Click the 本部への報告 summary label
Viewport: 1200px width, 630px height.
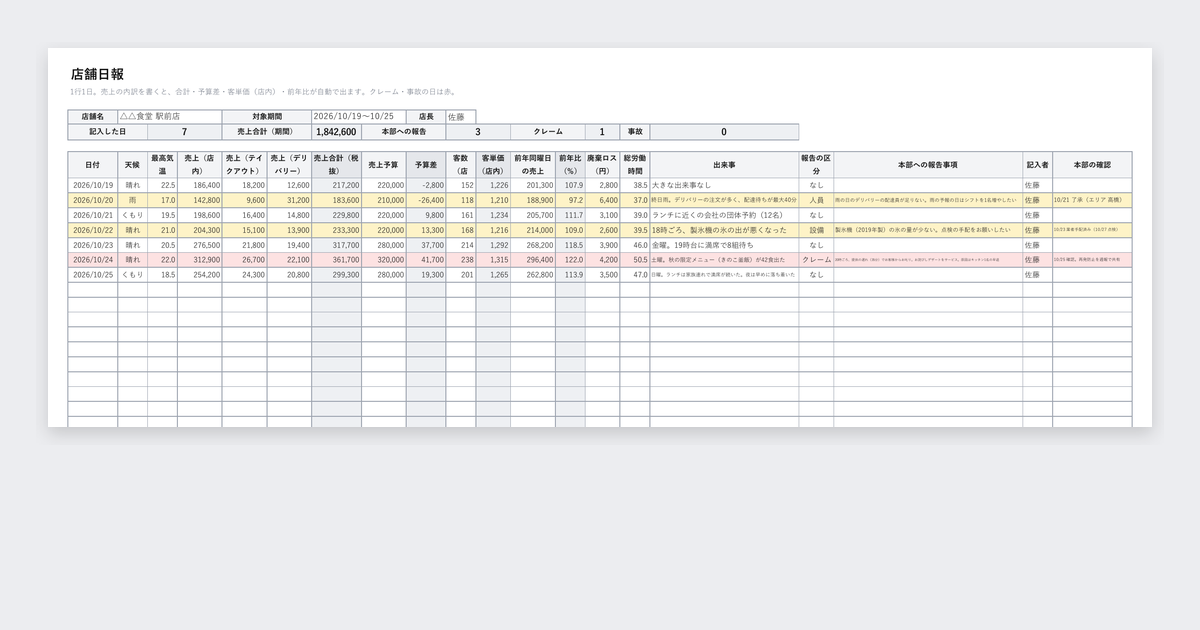tap(403, 132)
